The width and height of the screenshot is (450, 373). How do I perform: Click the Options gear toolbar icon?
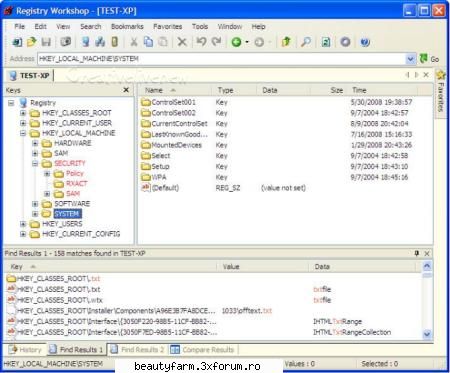click(x=345, y=42)
